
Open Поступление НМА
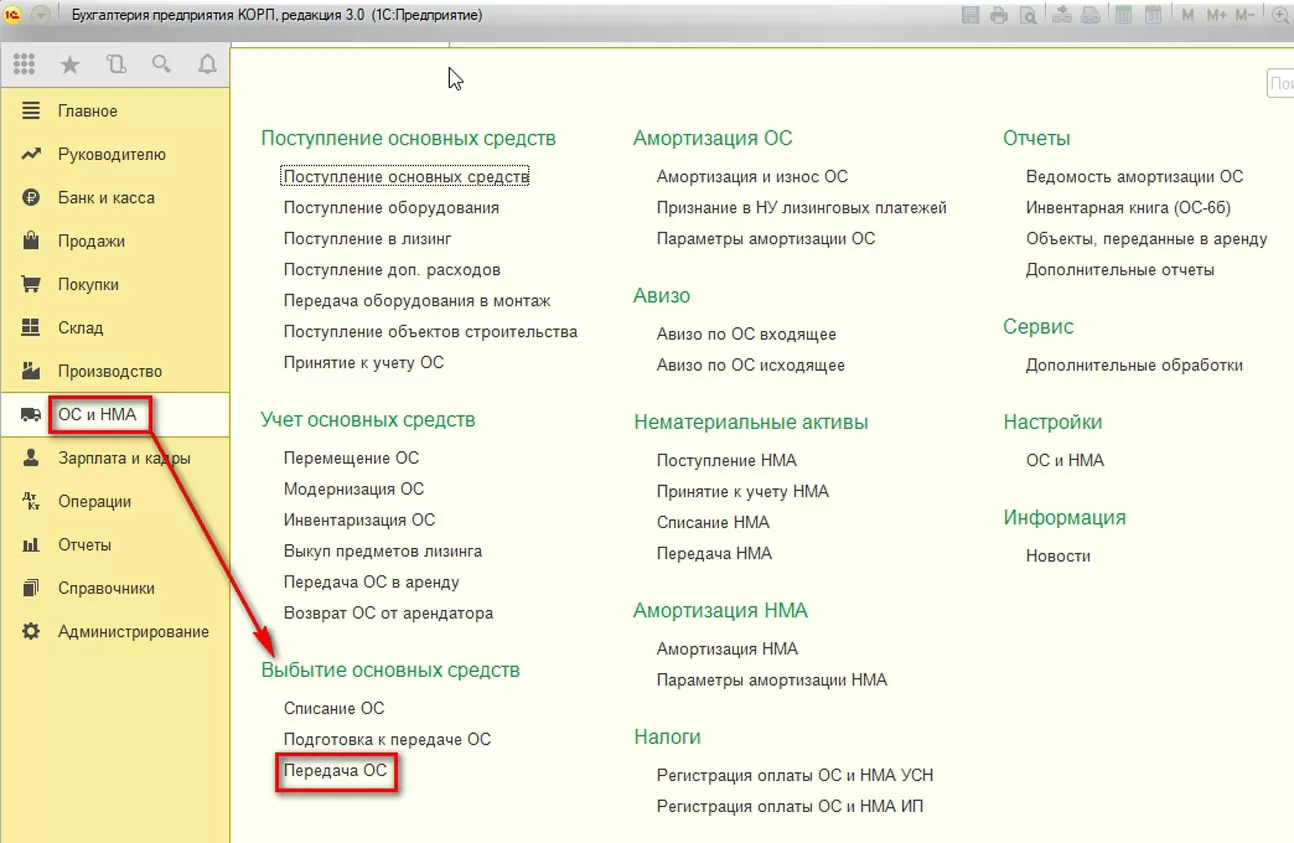726,461
